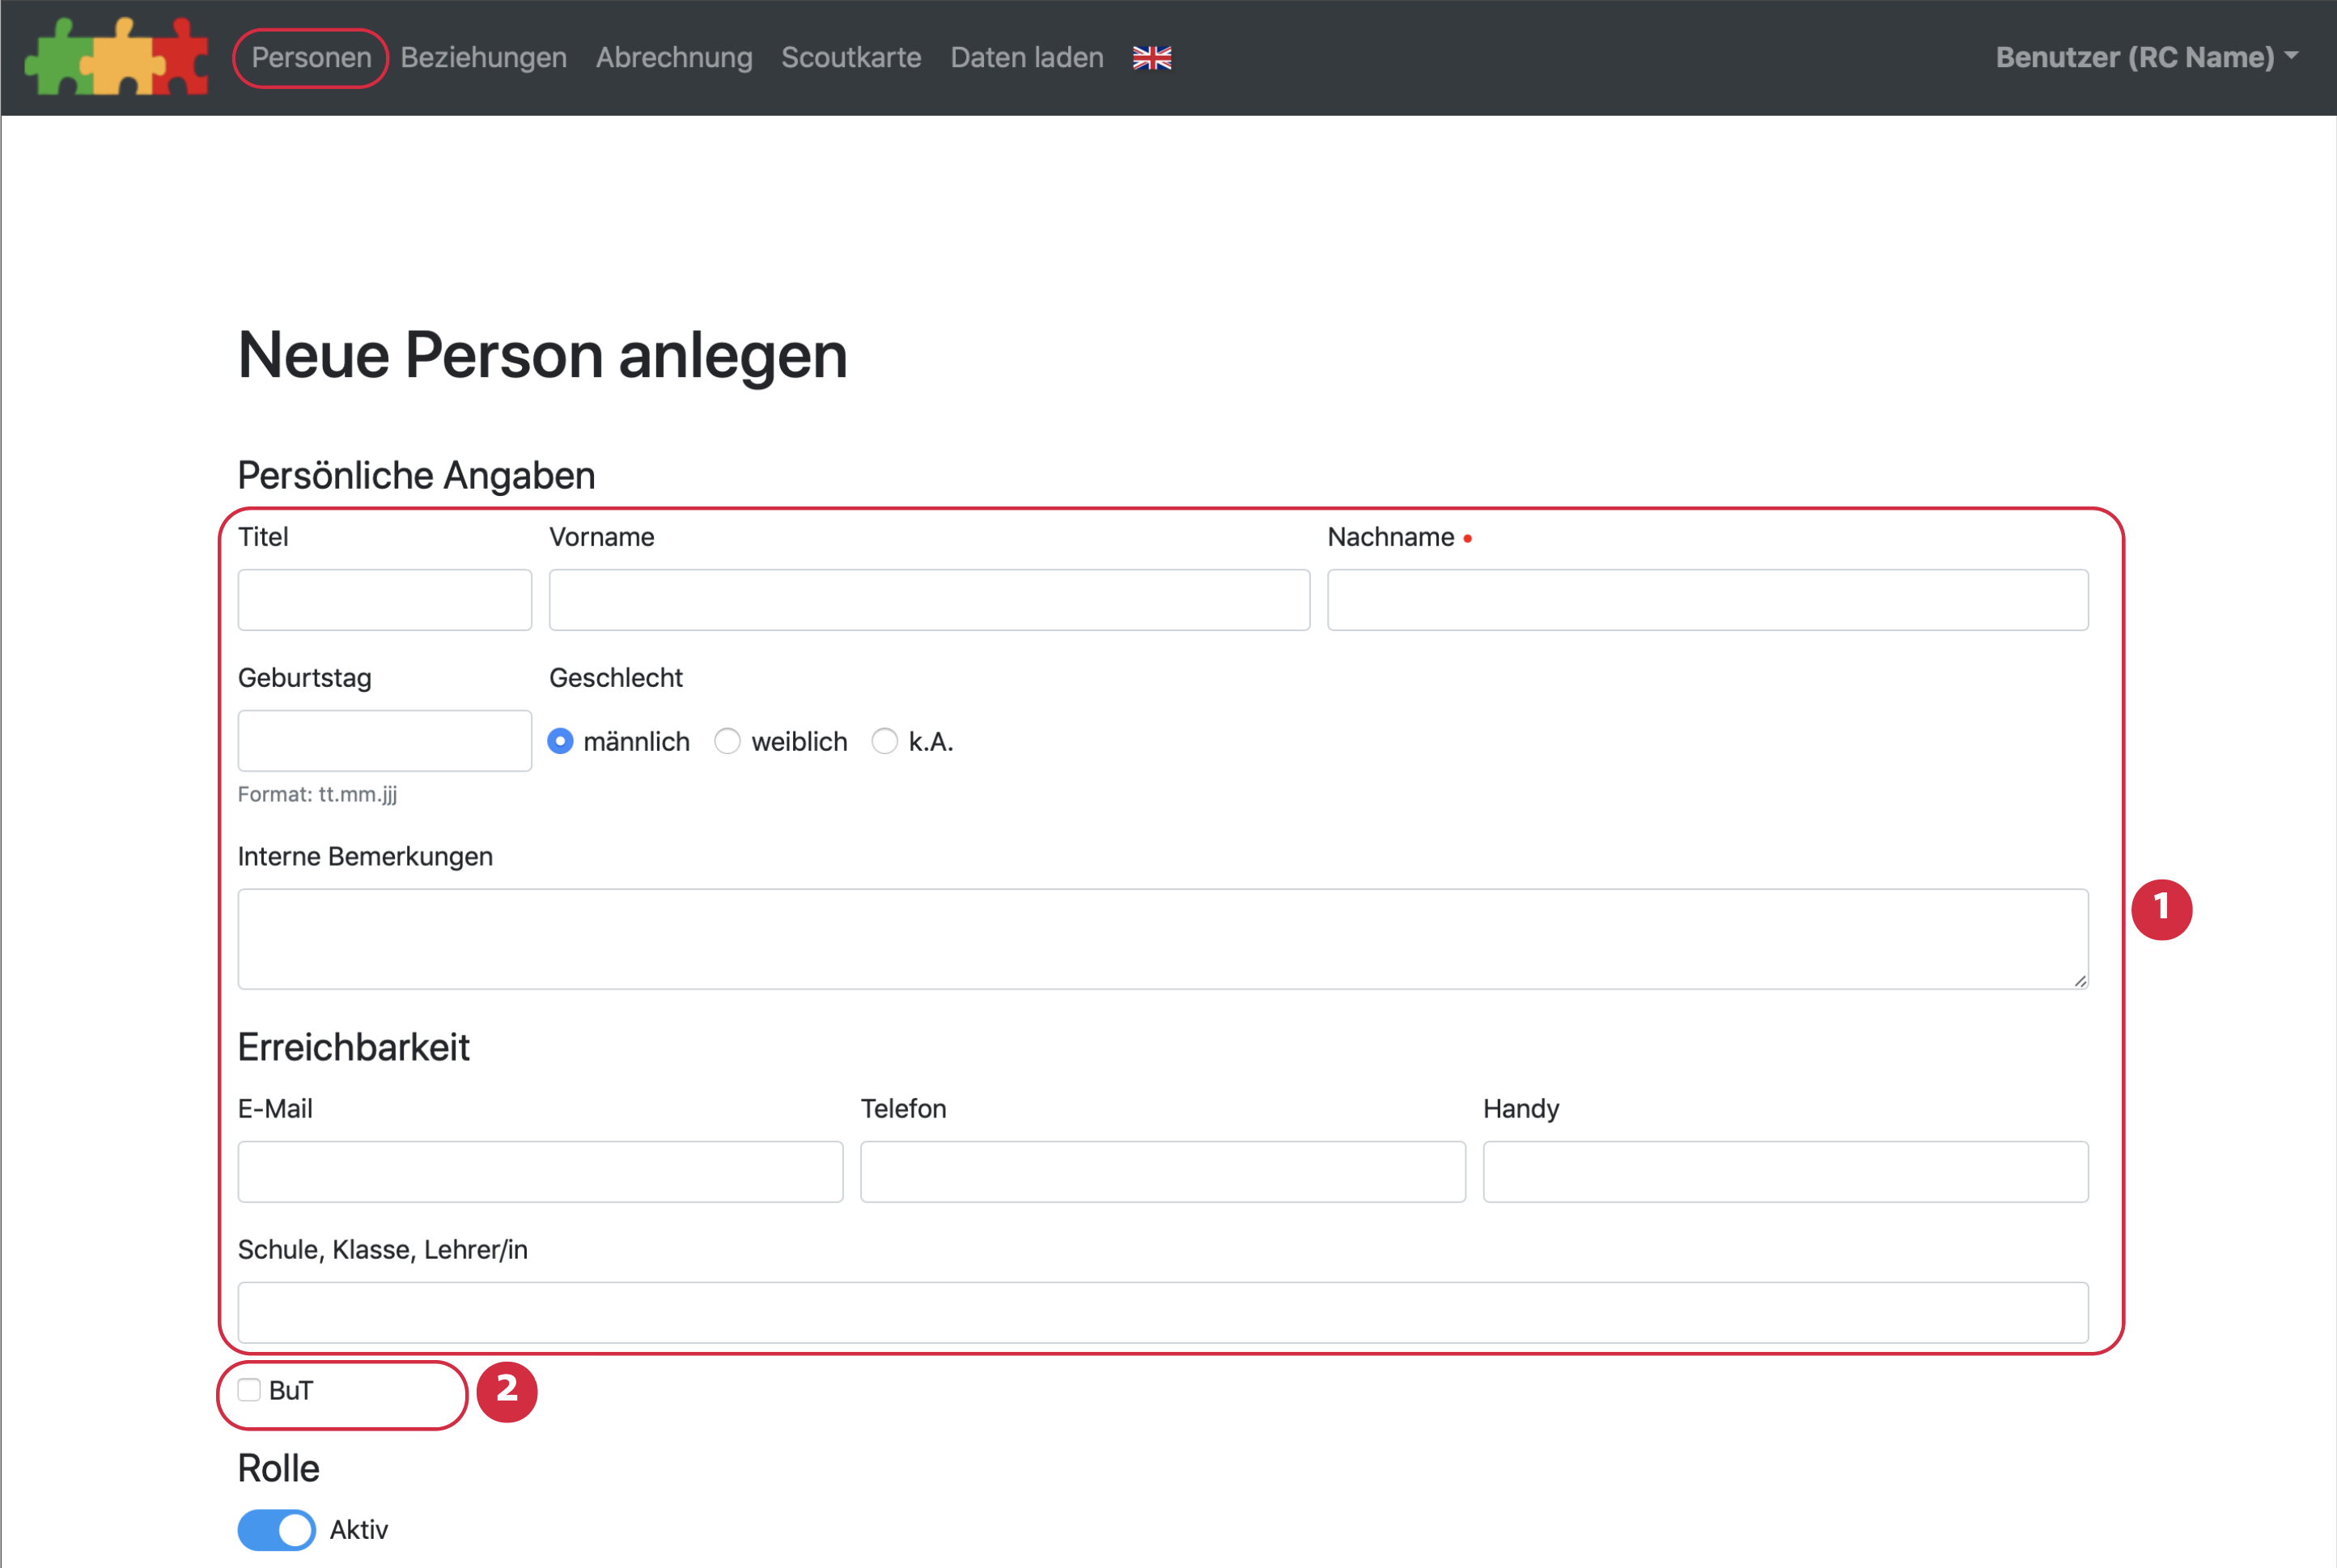The image size is (2337, 1568).
Task: Click the puzzle pieces logo
Action: tap(116, 57)
